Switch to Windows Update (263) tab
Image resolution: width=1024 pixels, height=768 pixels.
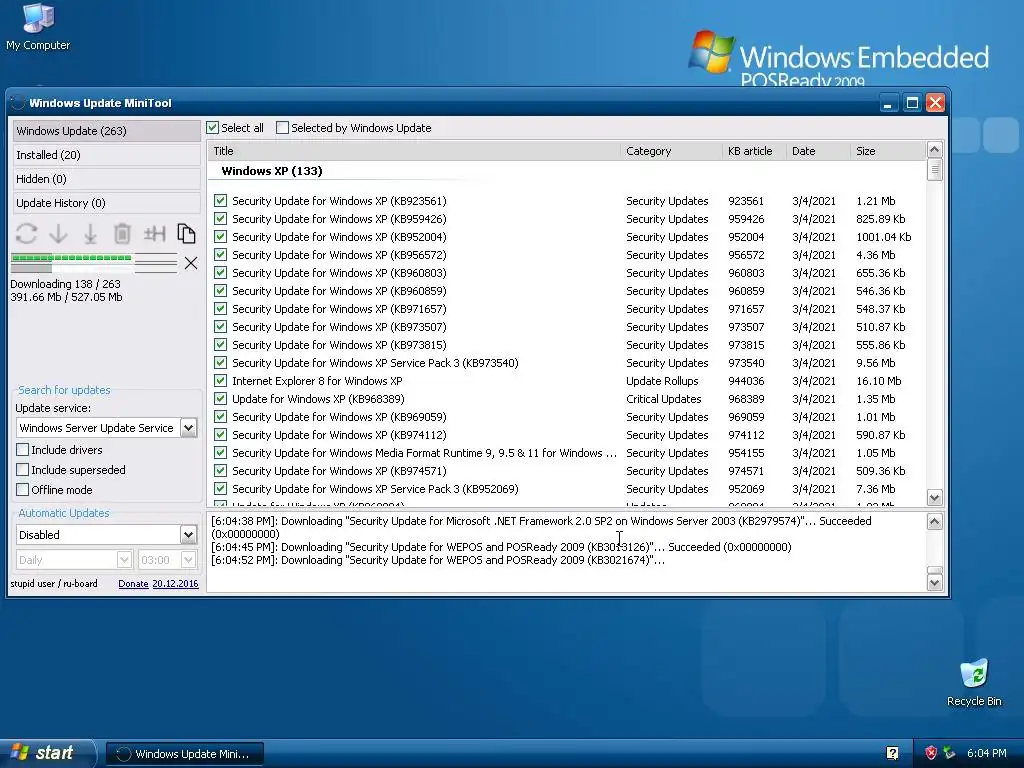pos(106,131)
